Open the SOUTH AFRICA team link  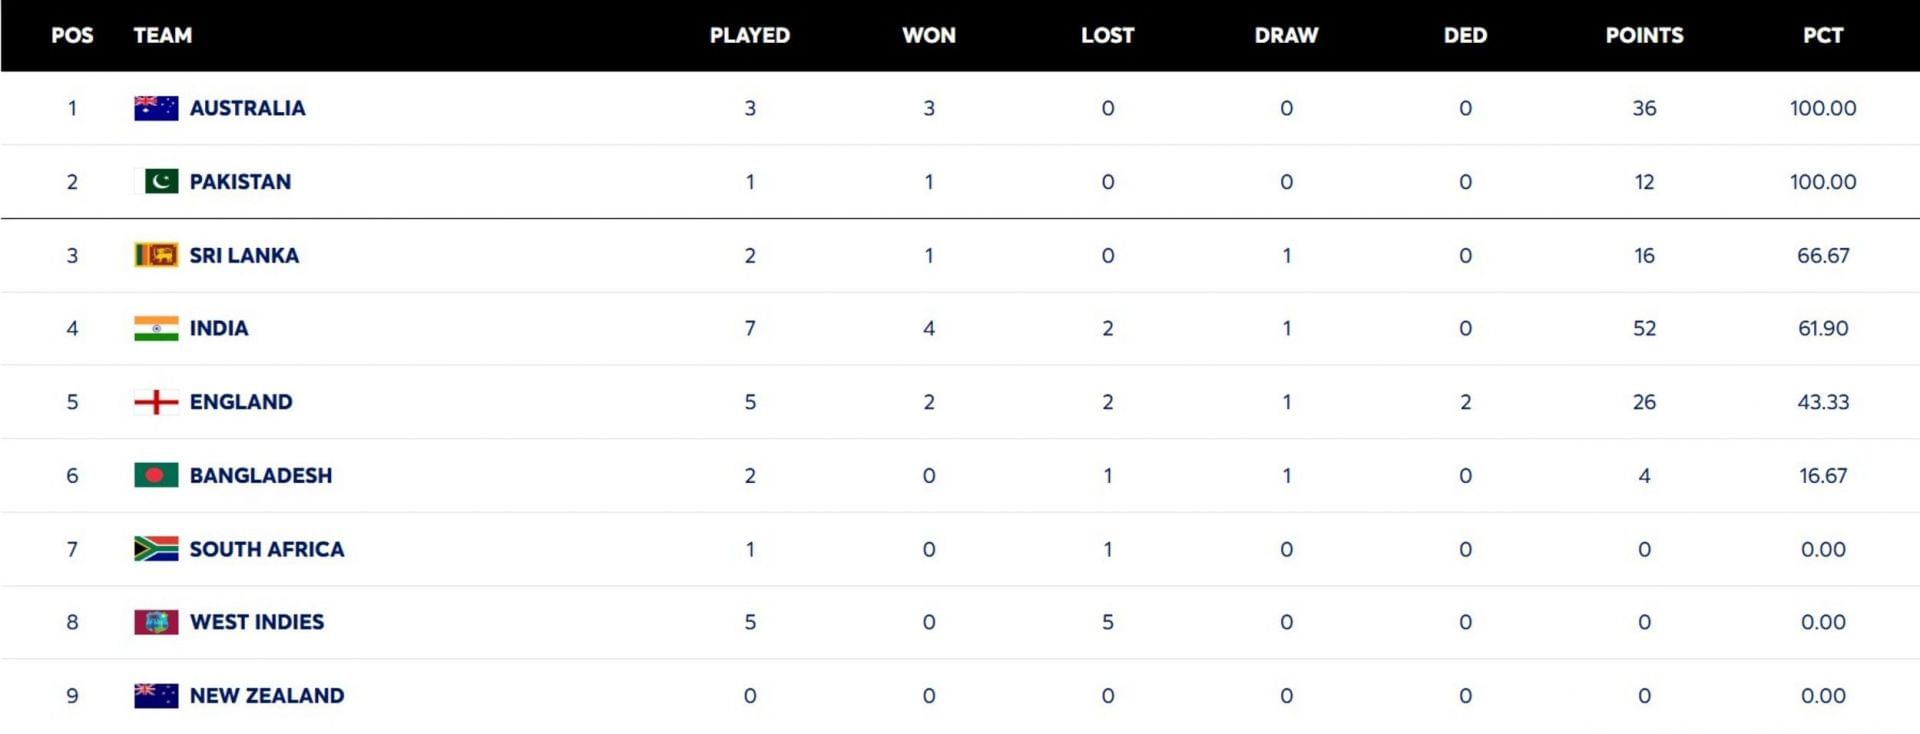[266, 549]
